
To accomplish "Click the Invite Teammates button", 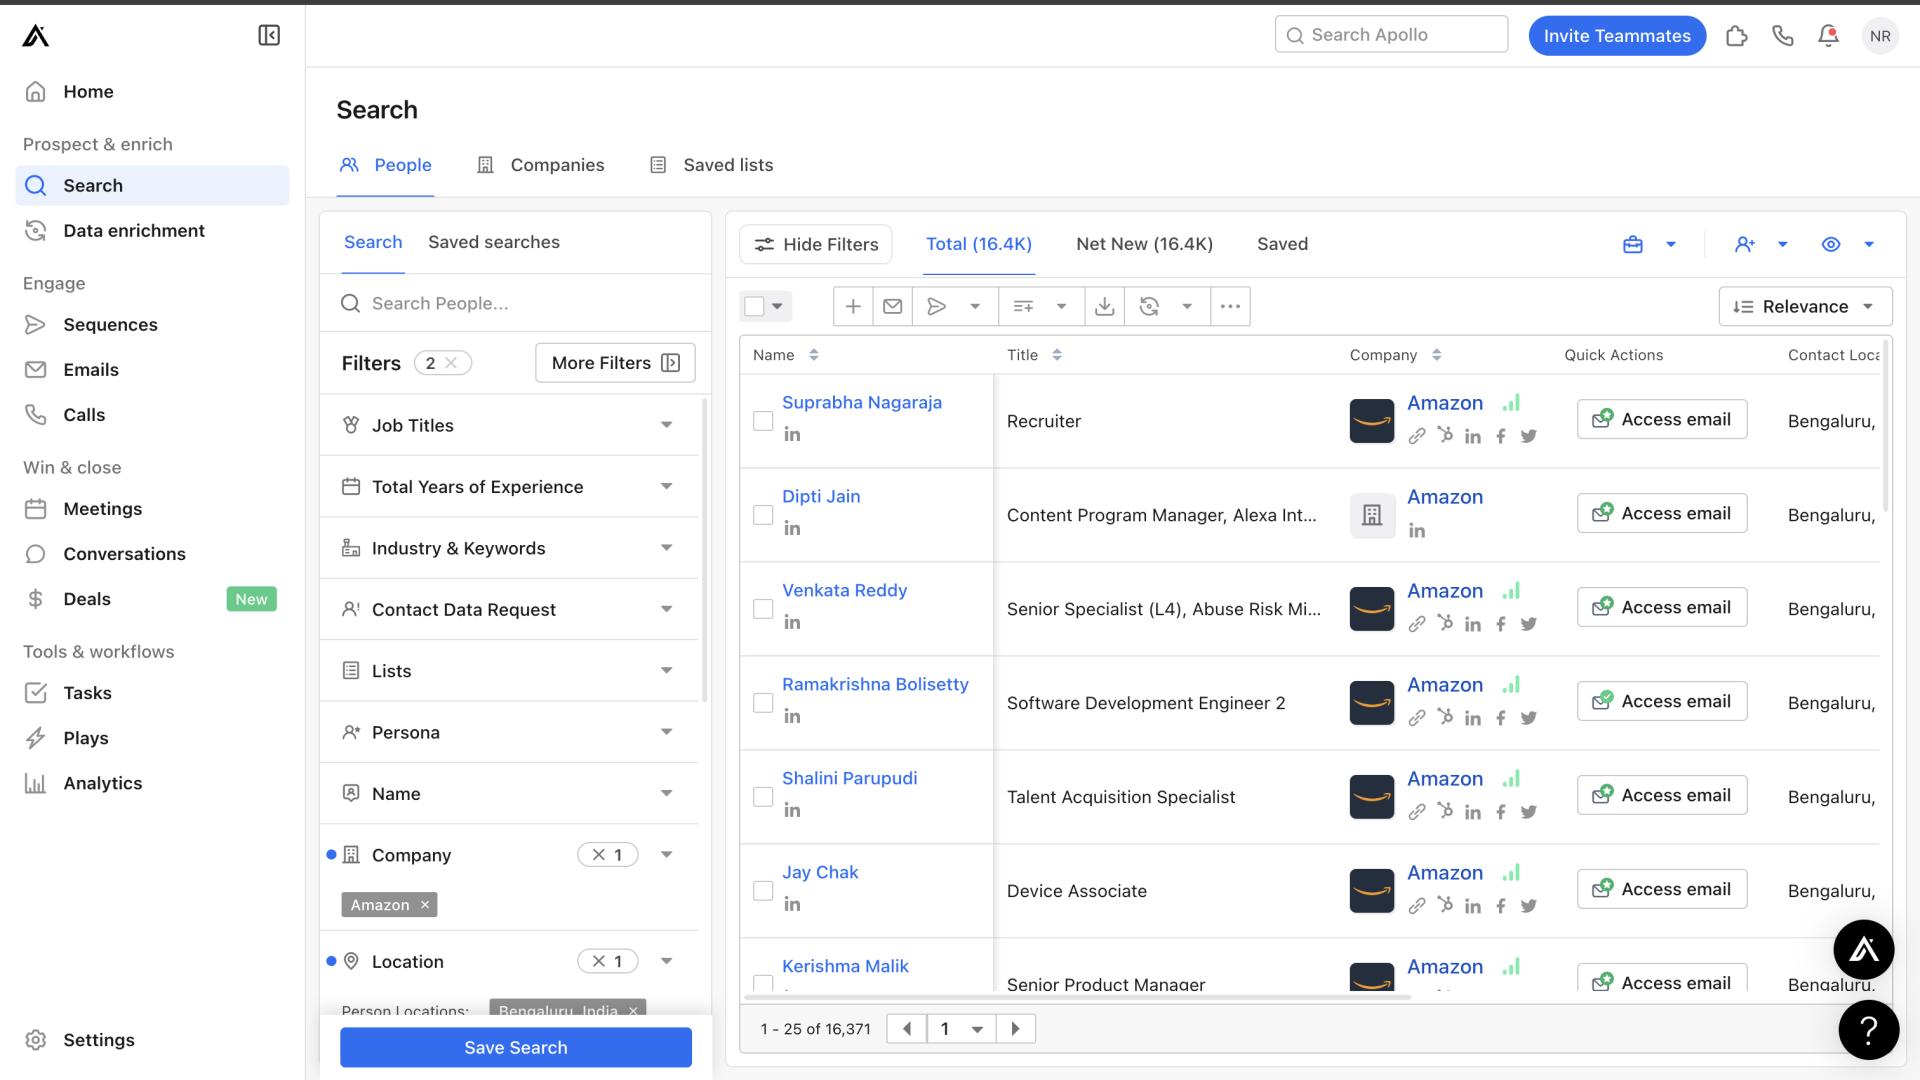I will 1617,36.
